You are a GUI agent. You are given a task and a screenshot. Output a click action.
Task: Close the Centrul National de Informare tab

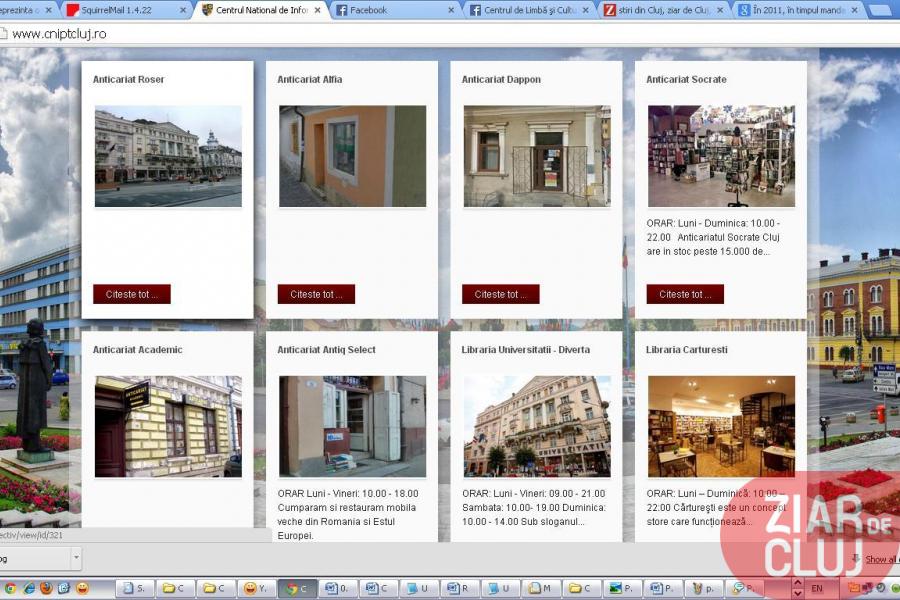pyautogui.click(x=317, y=10)
